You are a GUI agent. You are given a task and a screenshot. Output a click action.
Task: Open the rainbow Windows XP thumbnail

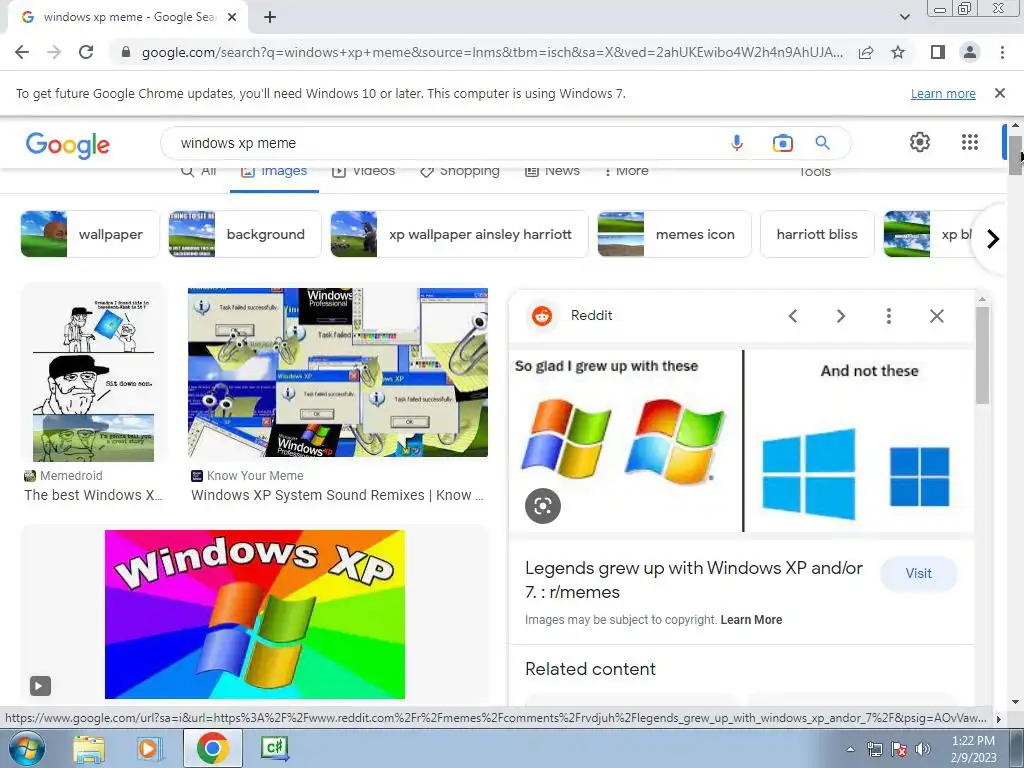[255, 614]
